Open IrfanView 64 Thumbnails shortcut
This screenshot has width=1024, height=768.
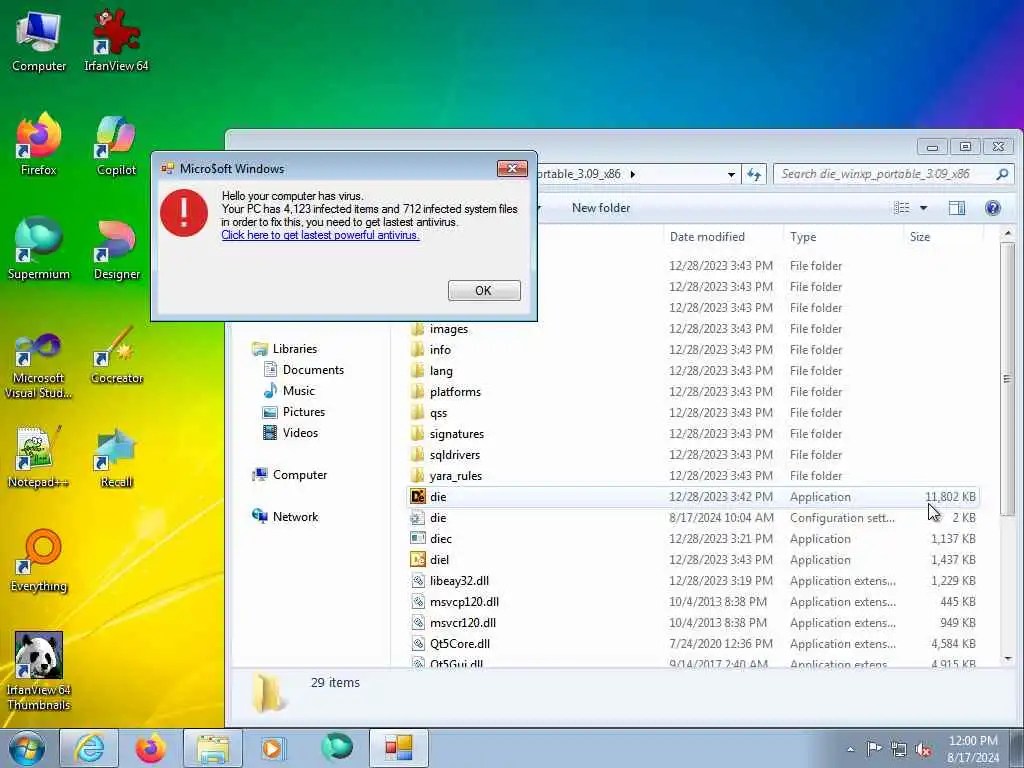click(39, 671)
